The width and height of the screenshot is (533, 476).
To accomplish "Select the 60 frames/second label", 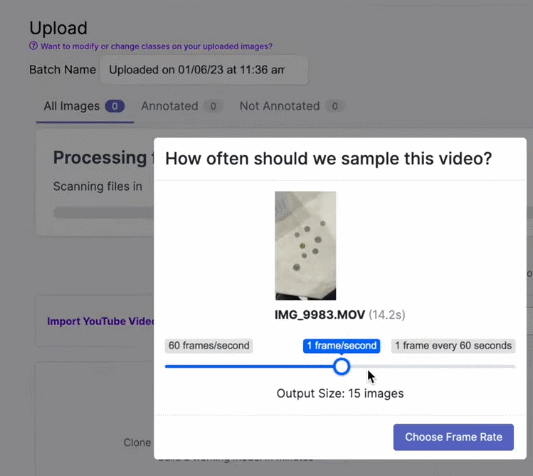I will tap(209, 346).
